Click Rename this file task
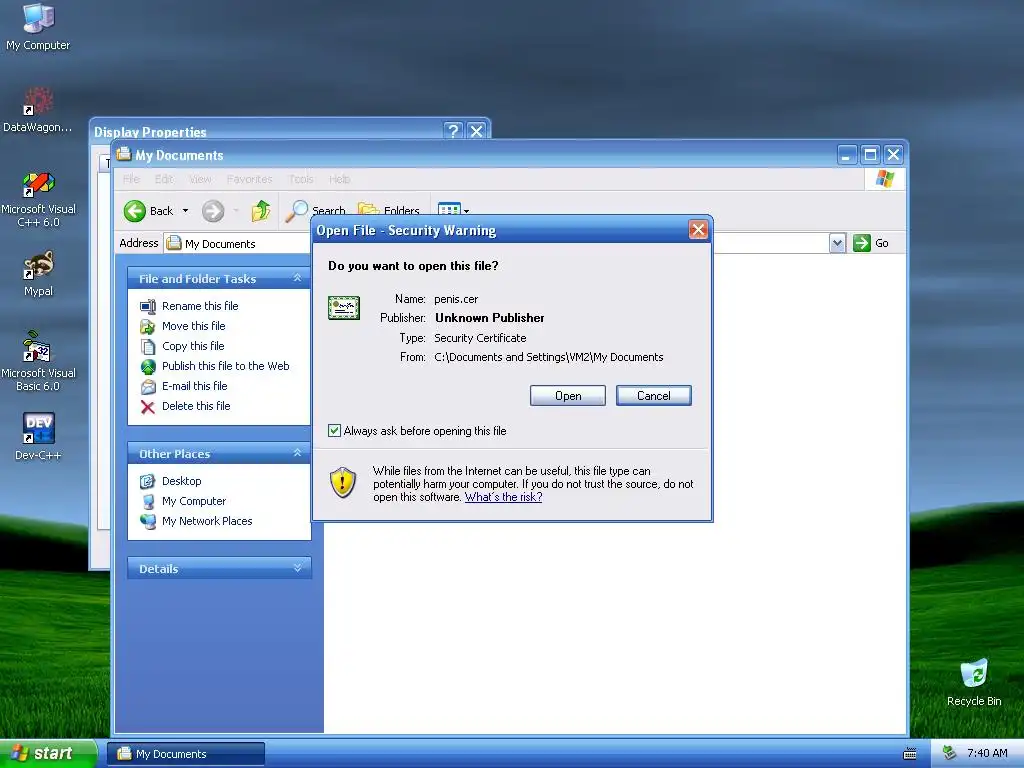Viewport: 1024px width, 768px height. pos(200,306)
